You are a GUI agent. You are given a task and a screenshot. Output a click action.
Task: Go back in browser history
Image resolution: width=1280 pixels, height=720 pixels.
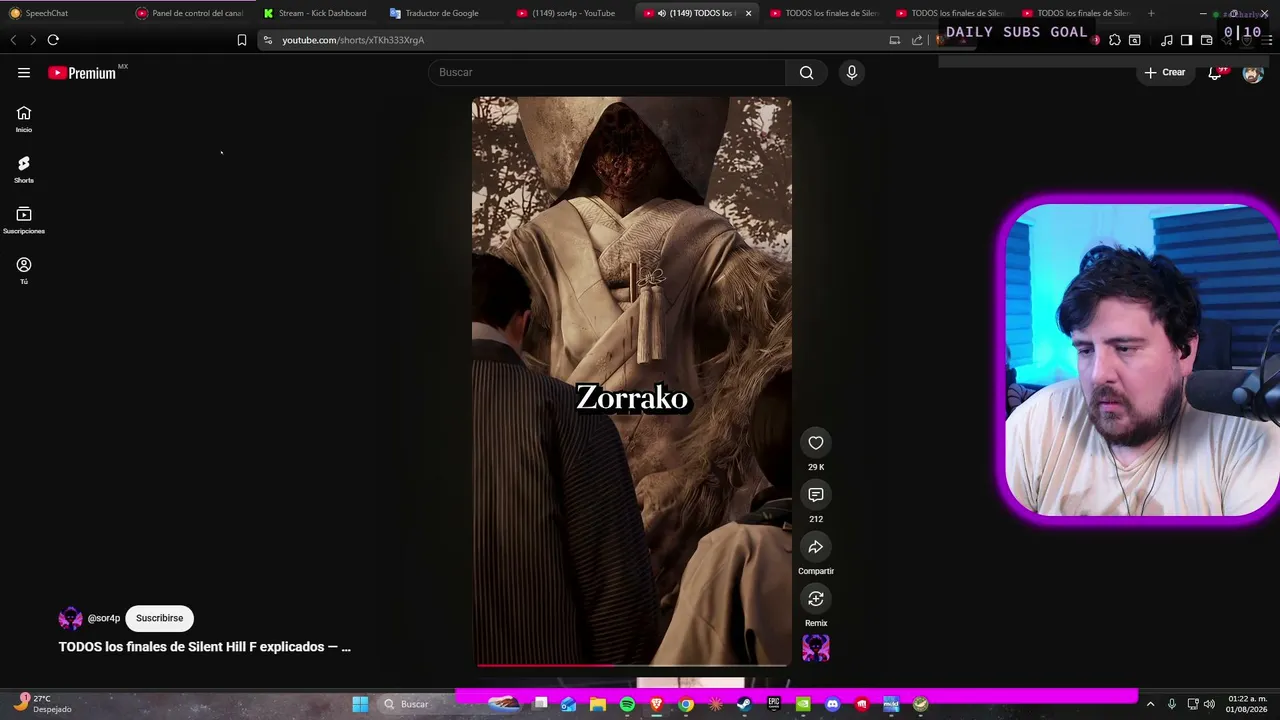(13, 40)
